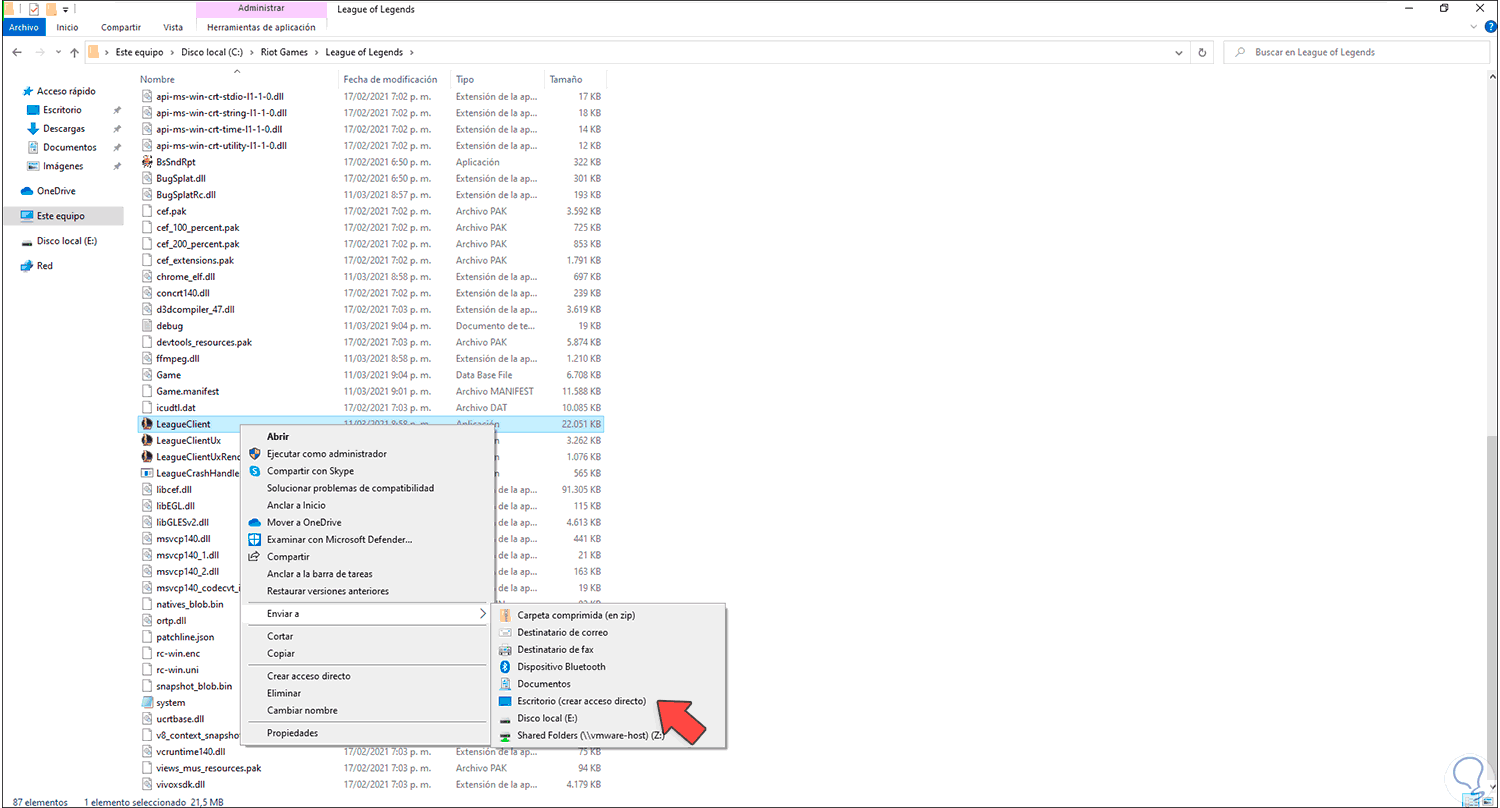Open Propiedades from the context menu
Screen dimensions: 1500x808
coord(292,733)
